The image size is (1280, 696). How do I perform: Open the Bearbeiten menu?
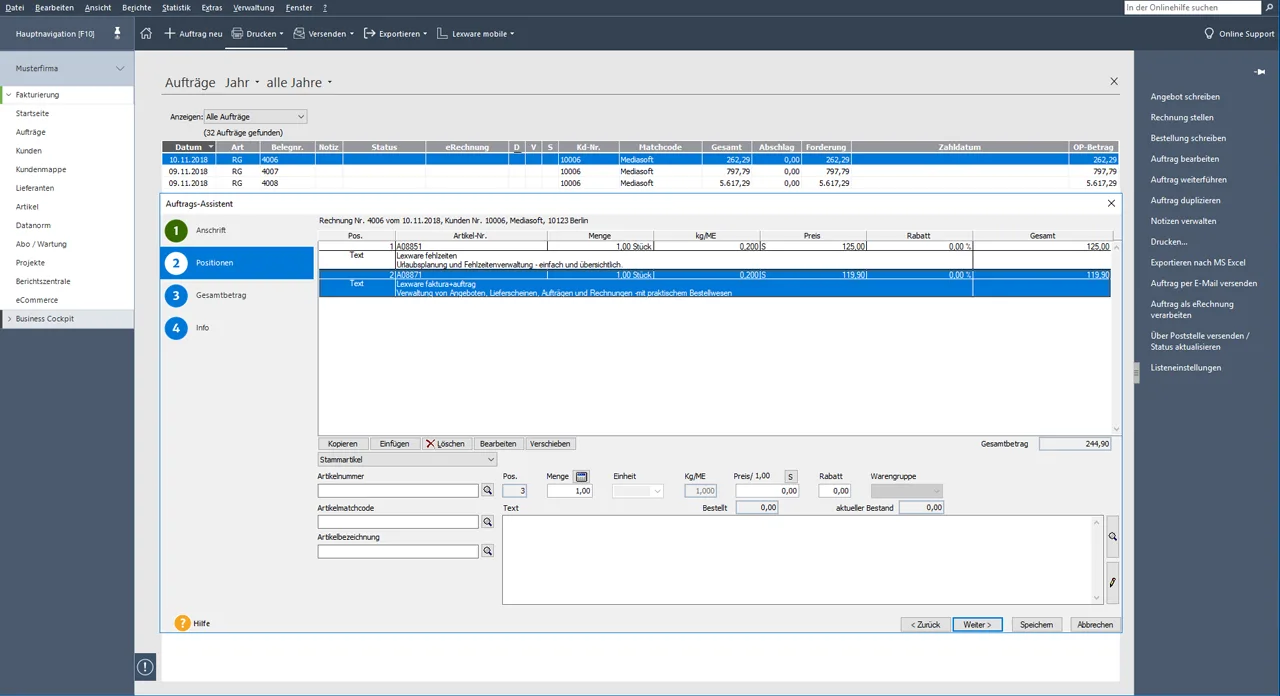tap(54, 7)
